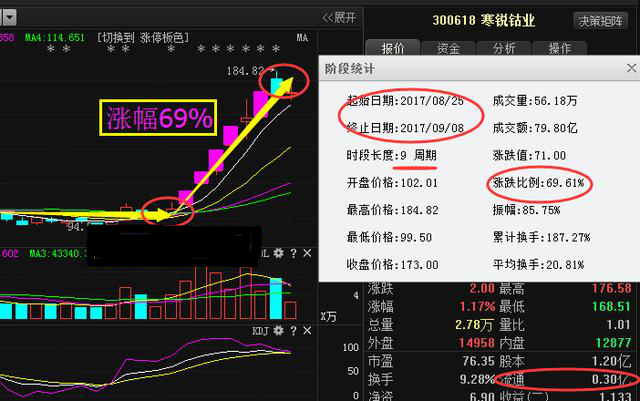
Task: Close the KDJ indicator panel
Action: [x=306, y=331]
